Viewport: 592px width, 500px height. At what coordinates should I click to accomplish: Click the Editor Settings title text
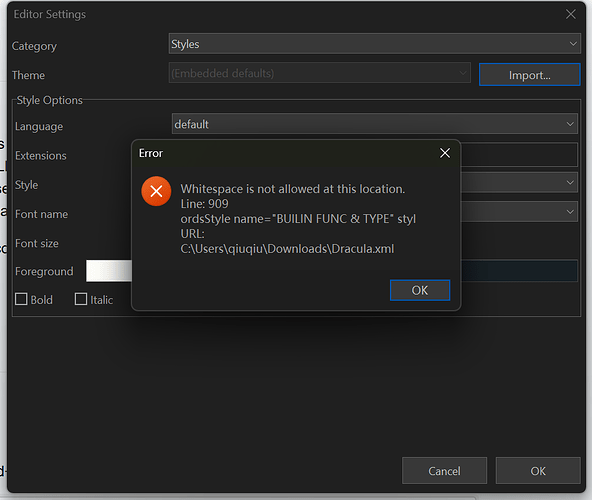pos(50,14)
